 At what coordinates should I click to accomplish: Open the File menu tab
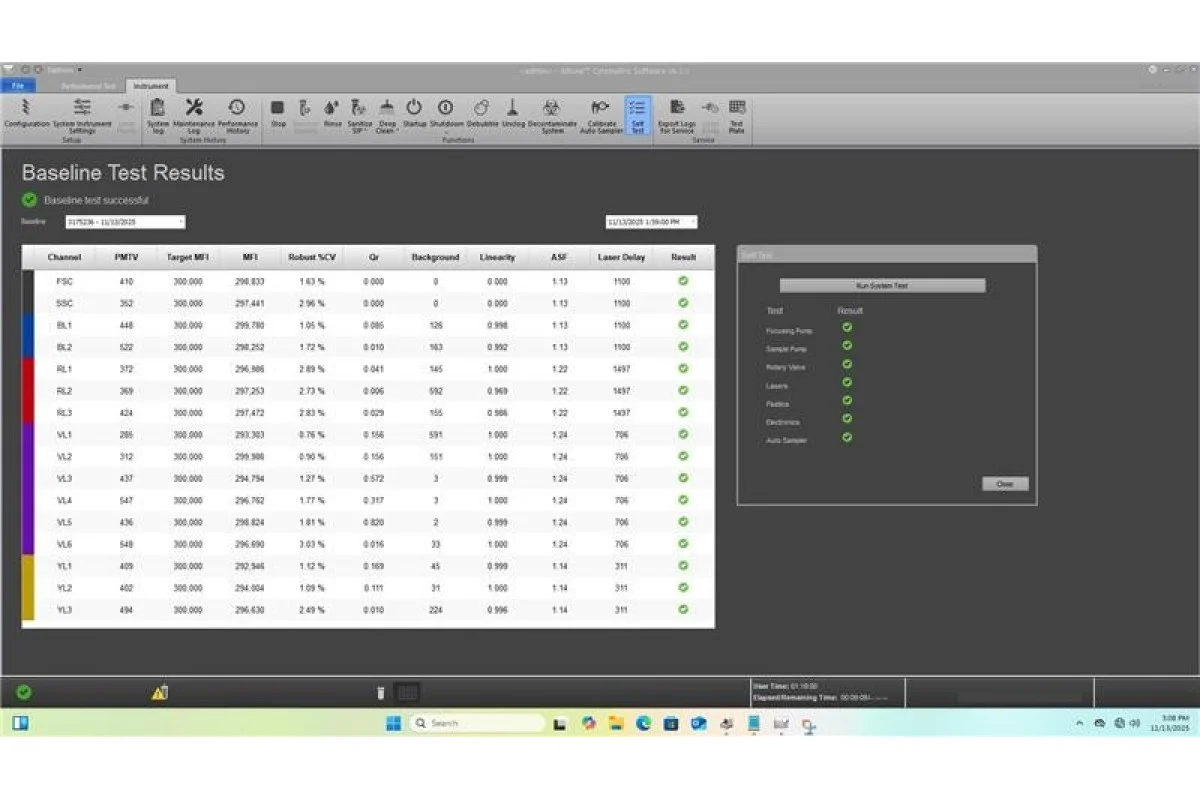(x=18, y=86)
